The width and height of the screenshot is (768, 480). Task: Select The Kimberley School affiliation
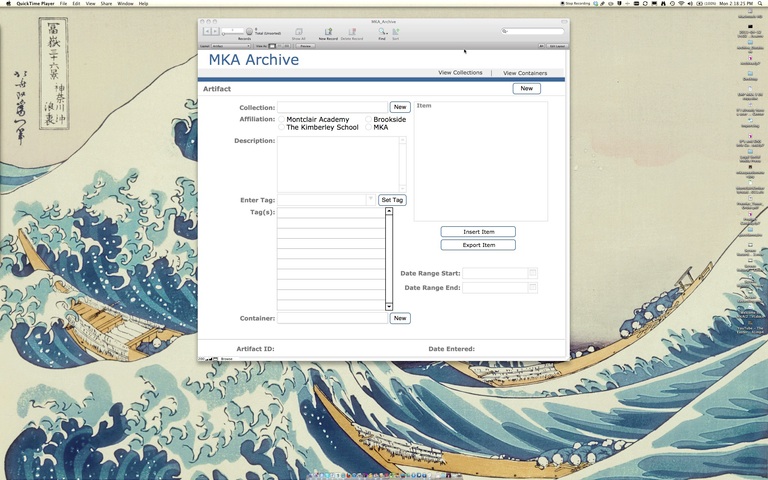pyautogui.click(x=282, y=127)
